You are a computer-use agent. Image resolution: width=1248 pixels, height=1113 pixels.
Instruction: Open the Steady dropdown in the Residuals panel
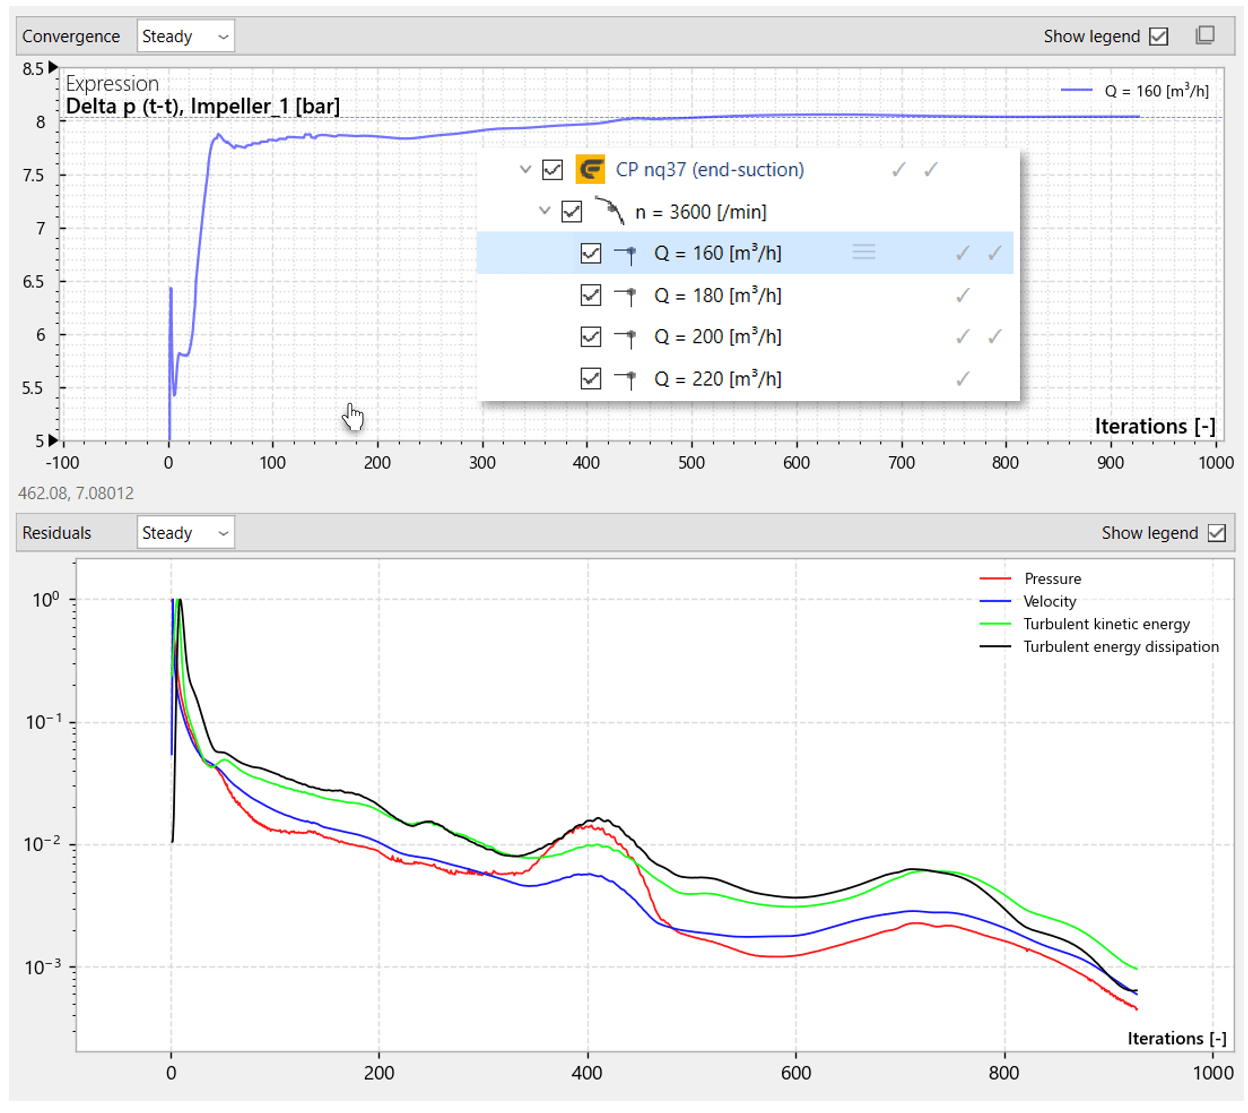pyautogui.click(x=185, y=533)
